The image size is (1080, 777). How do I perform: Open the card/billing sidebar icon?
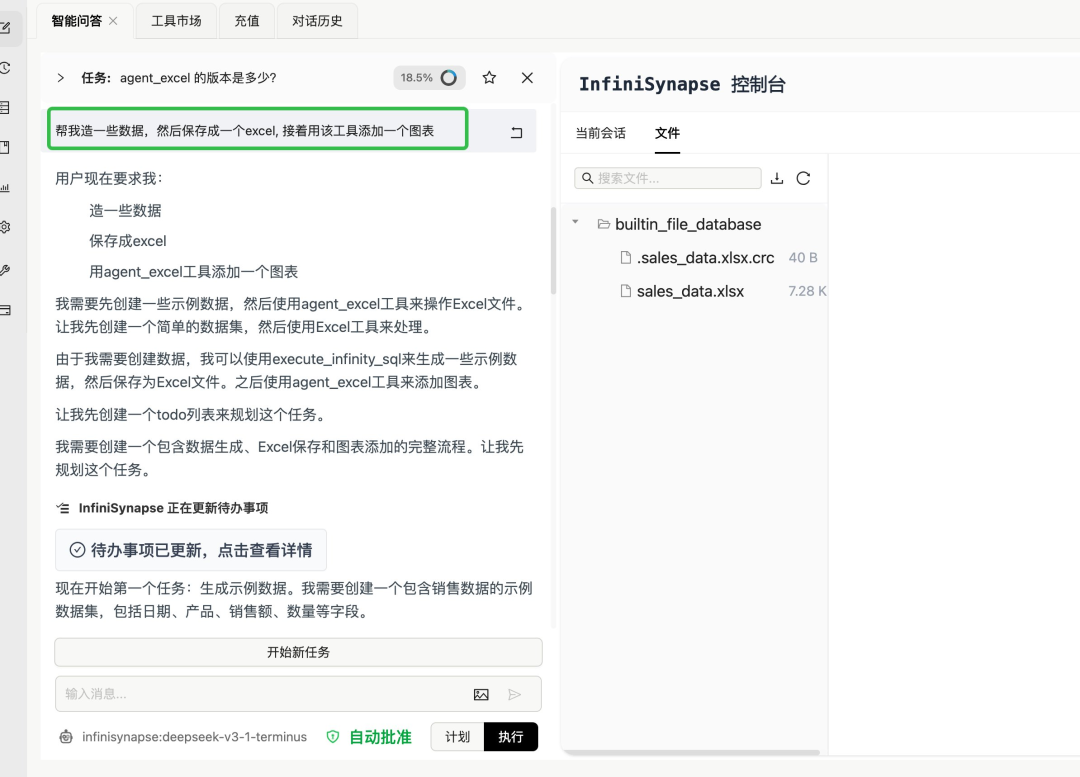(5, 310)
